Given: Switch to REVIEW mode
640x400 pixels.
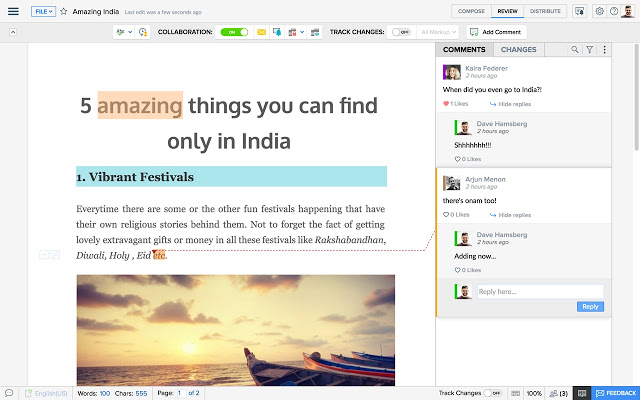Looking at the screenshot, I should point(507,11).
